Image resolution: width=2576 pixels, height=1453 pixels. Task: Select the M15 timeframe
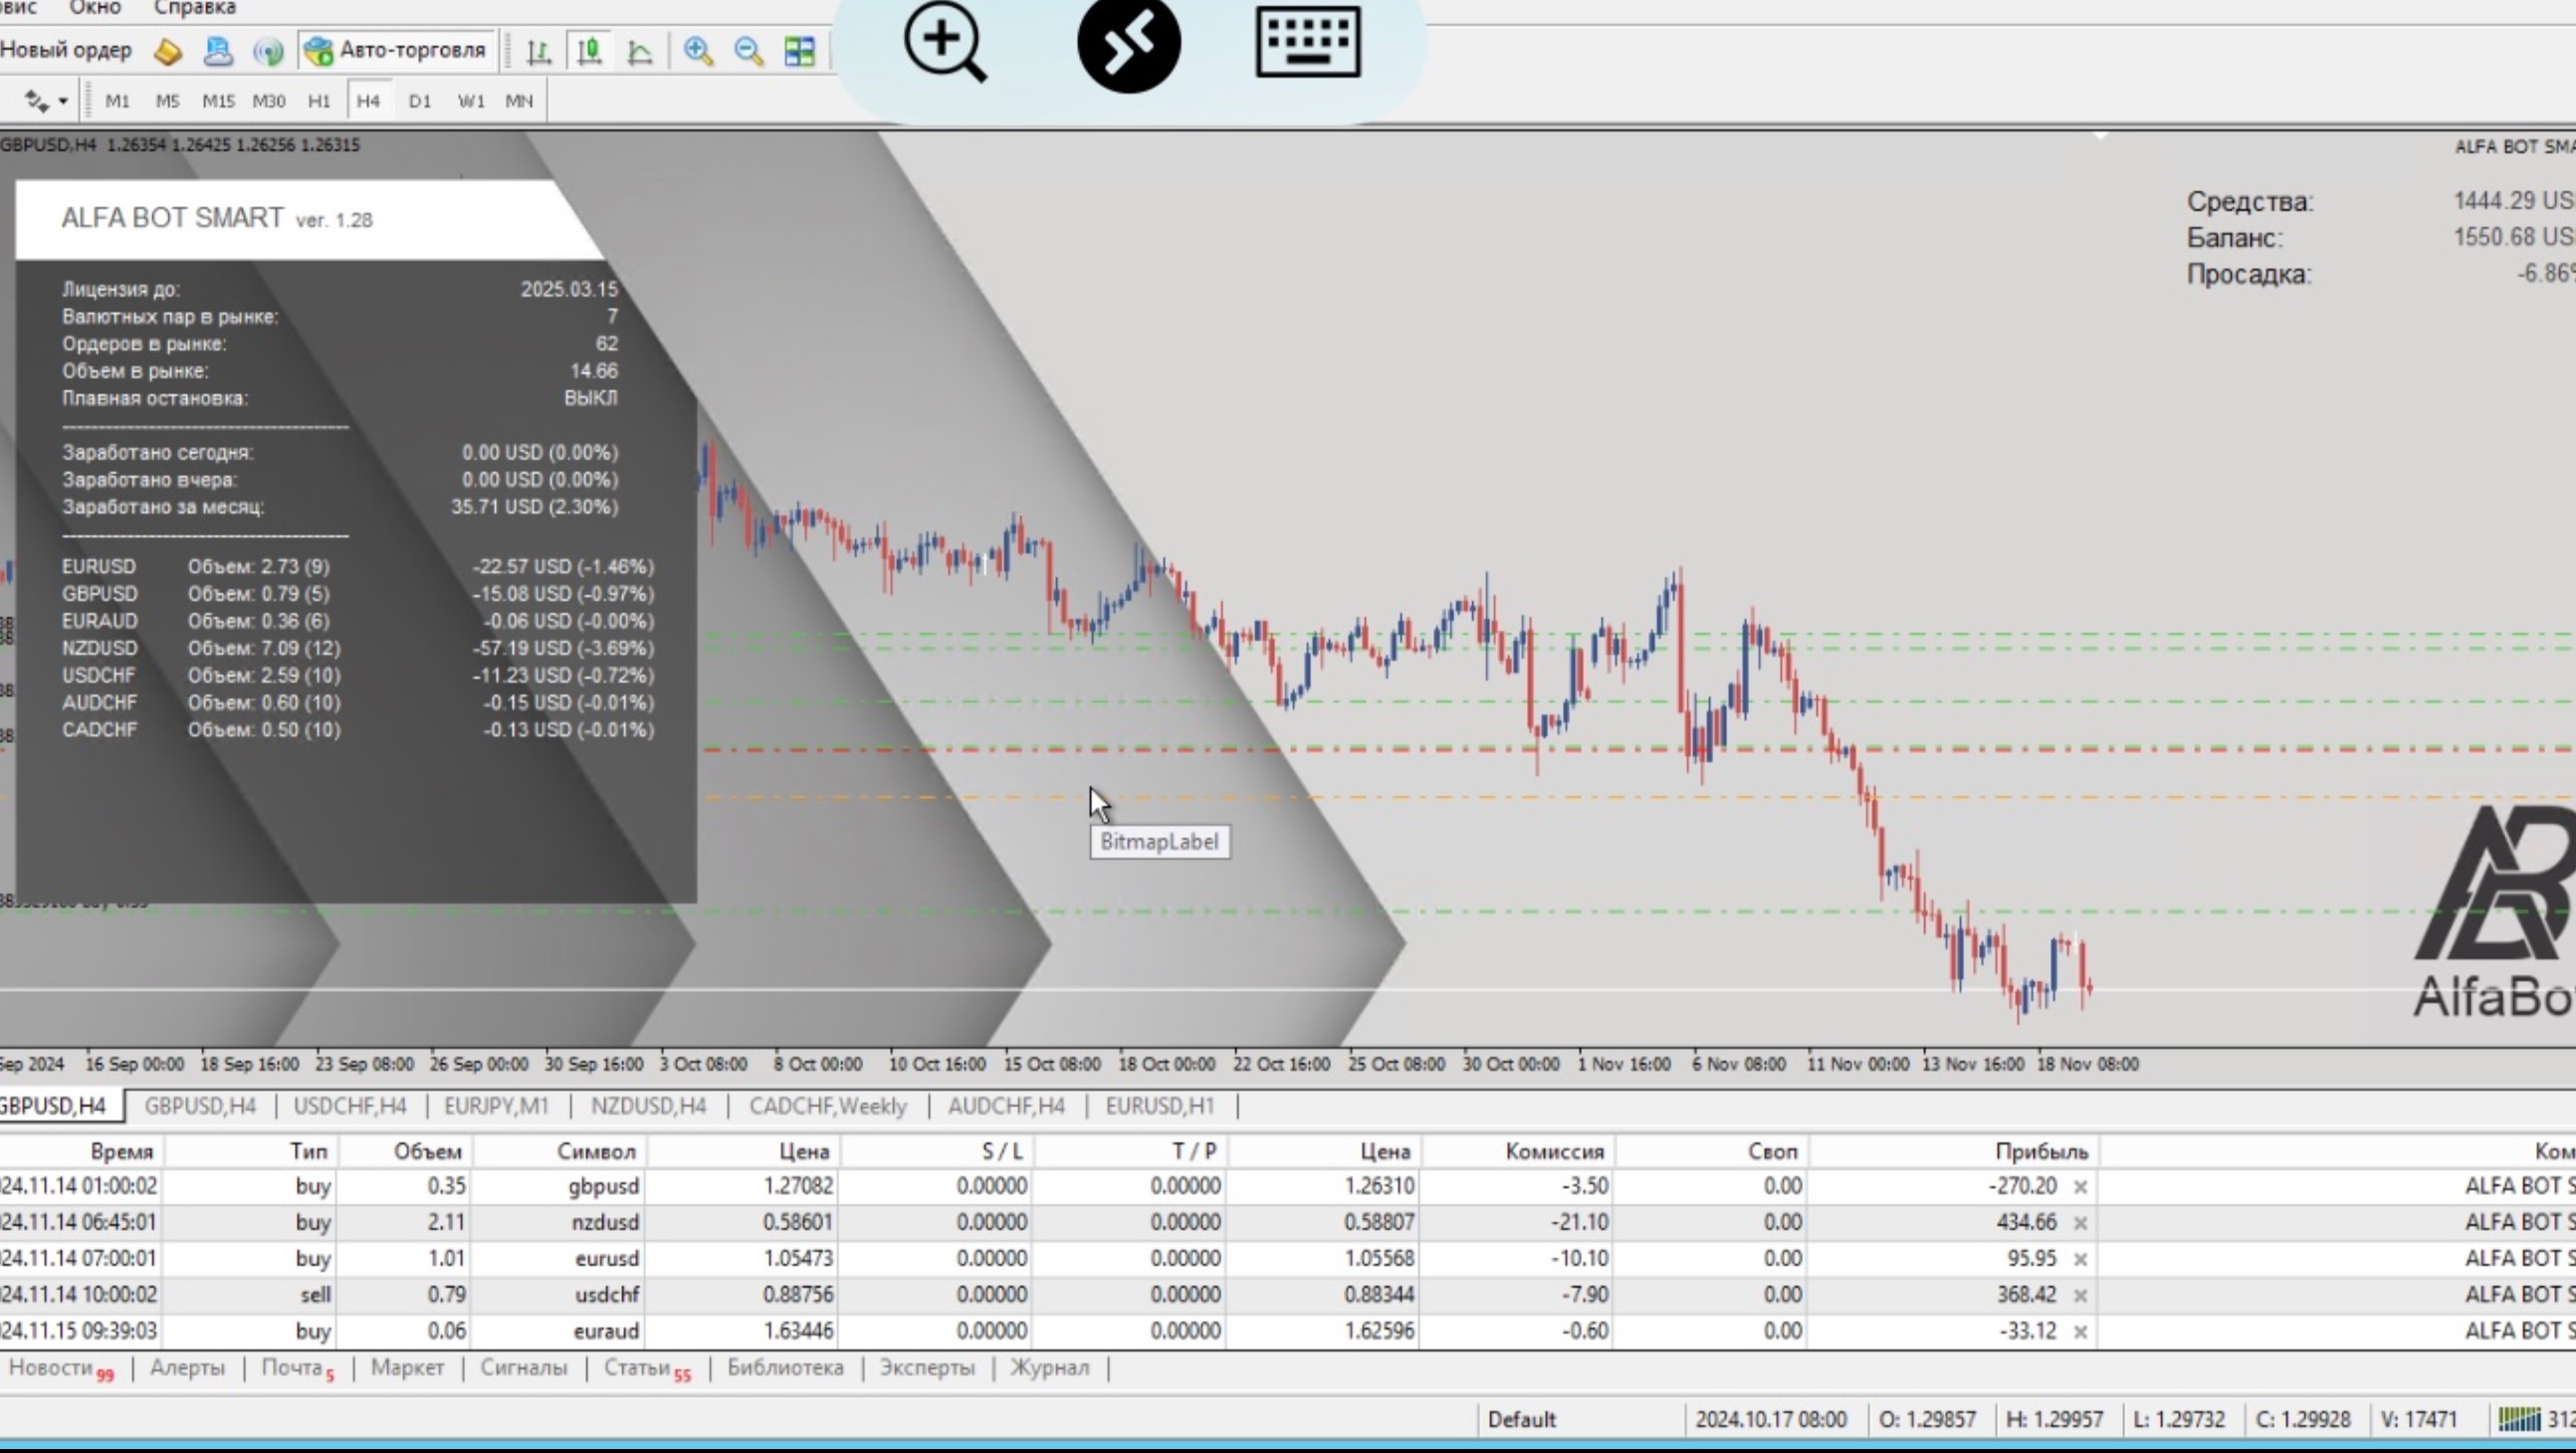(x=218, y=101)
